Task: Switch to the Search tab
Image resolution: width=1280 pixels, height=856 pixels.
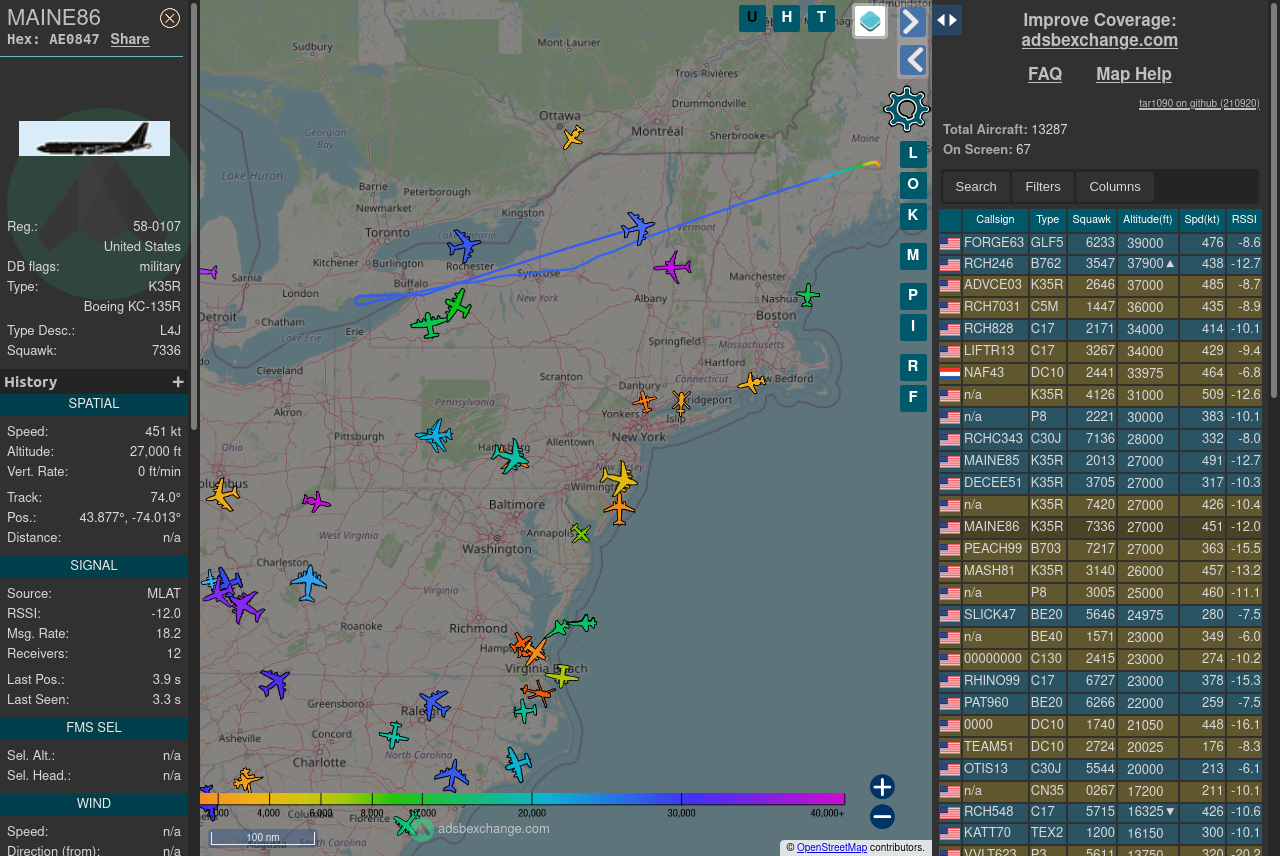Action: (x=976, y=187)
